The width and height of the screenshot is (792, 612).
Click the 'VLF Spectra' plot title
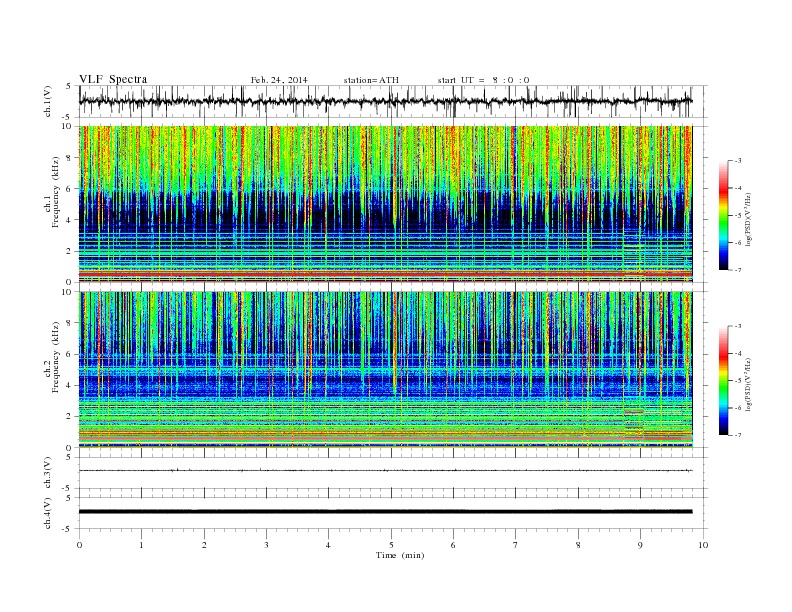[113, 79]
